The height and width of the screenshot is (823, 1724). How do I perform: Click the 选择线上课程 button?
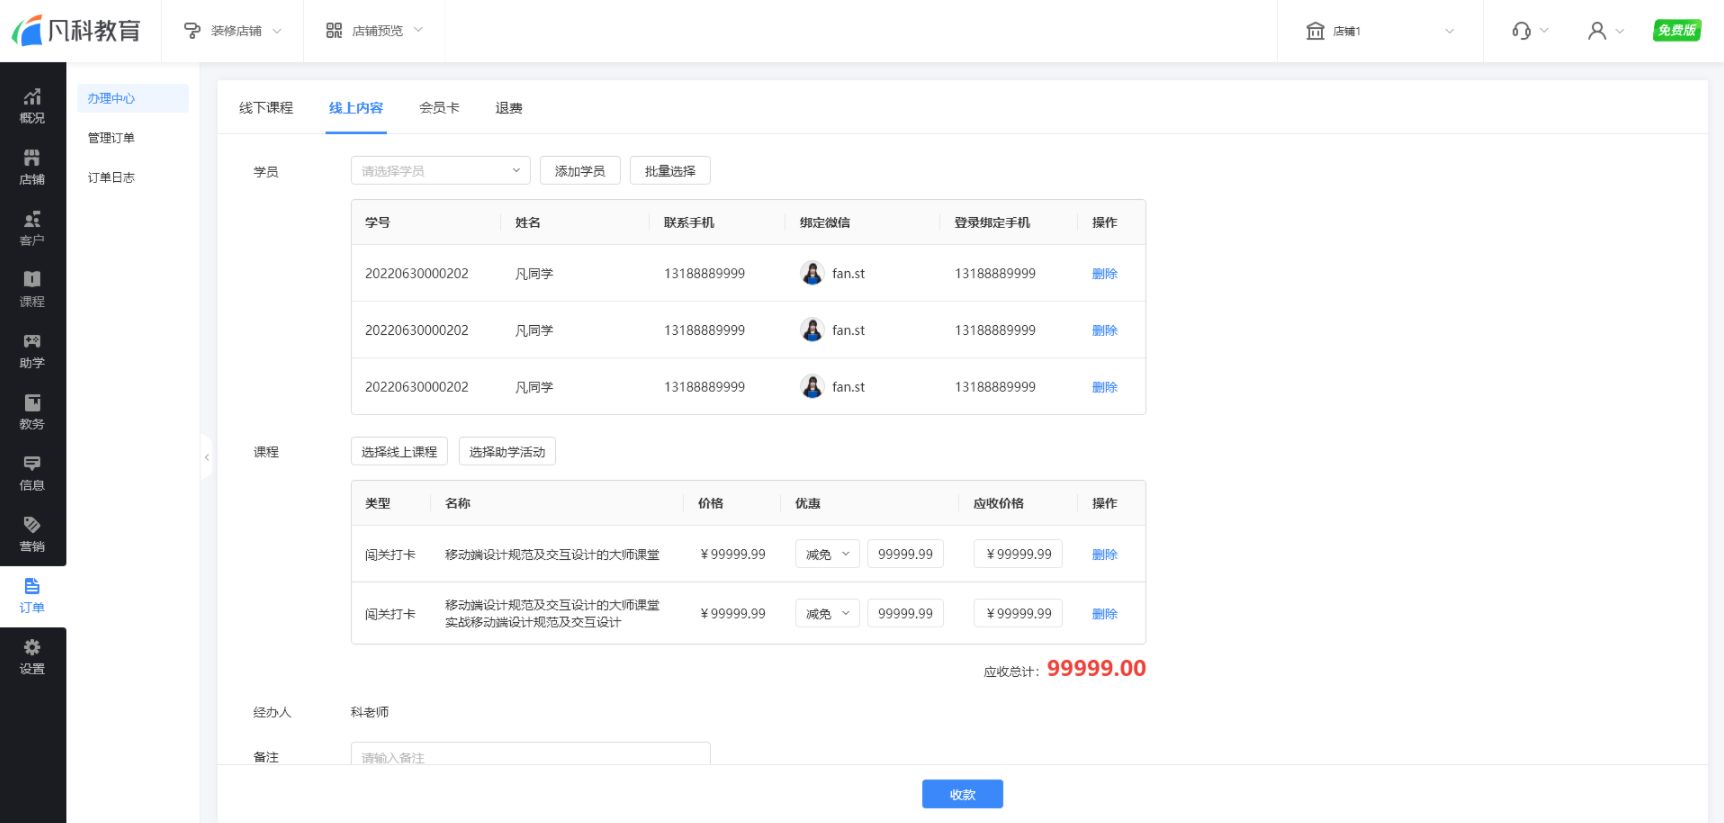coord(399,451)
